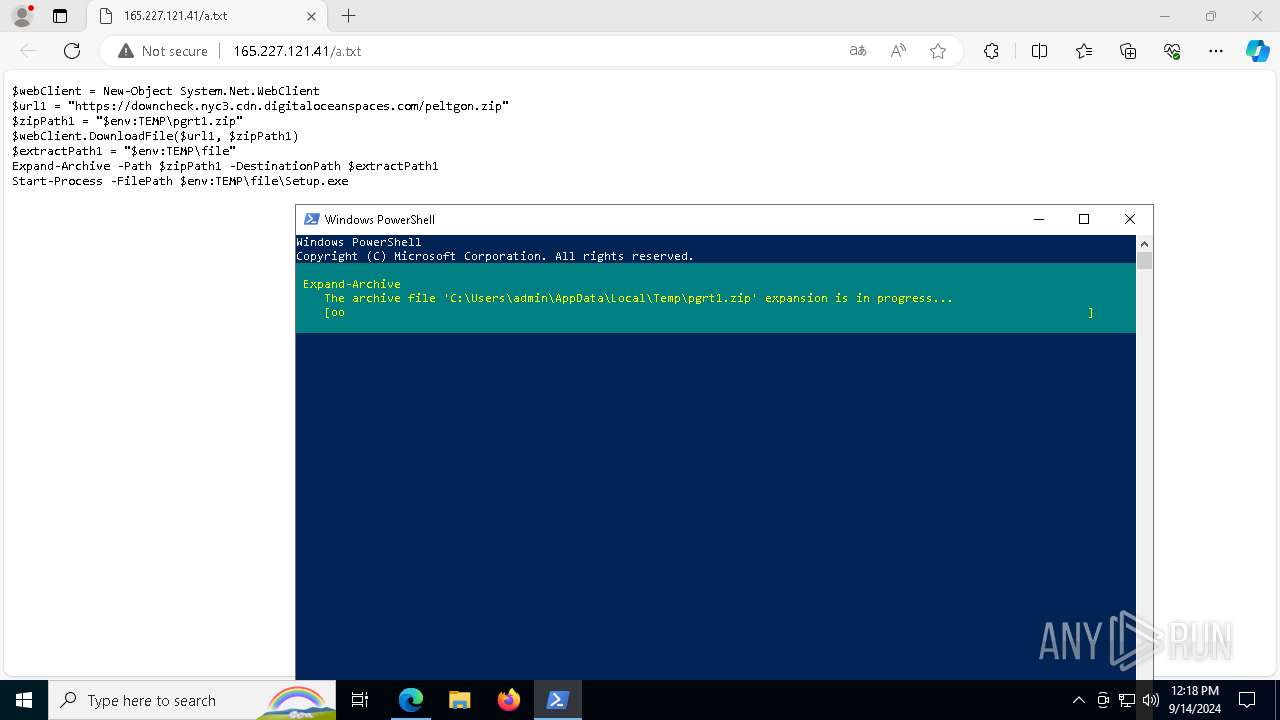The width and height of the screenshot is (1280, 720).
Task: Click the pgrt1.zip expansion message
Action: (638, 298)
